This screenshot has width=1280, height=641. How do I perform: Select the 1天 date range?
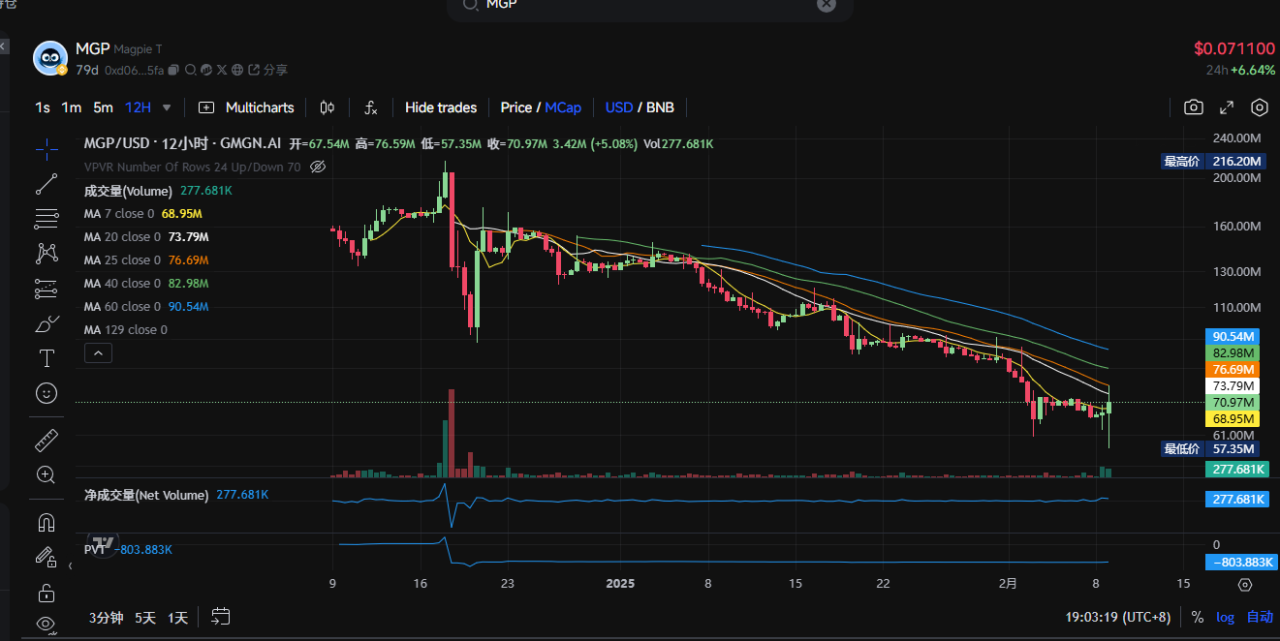178,617
